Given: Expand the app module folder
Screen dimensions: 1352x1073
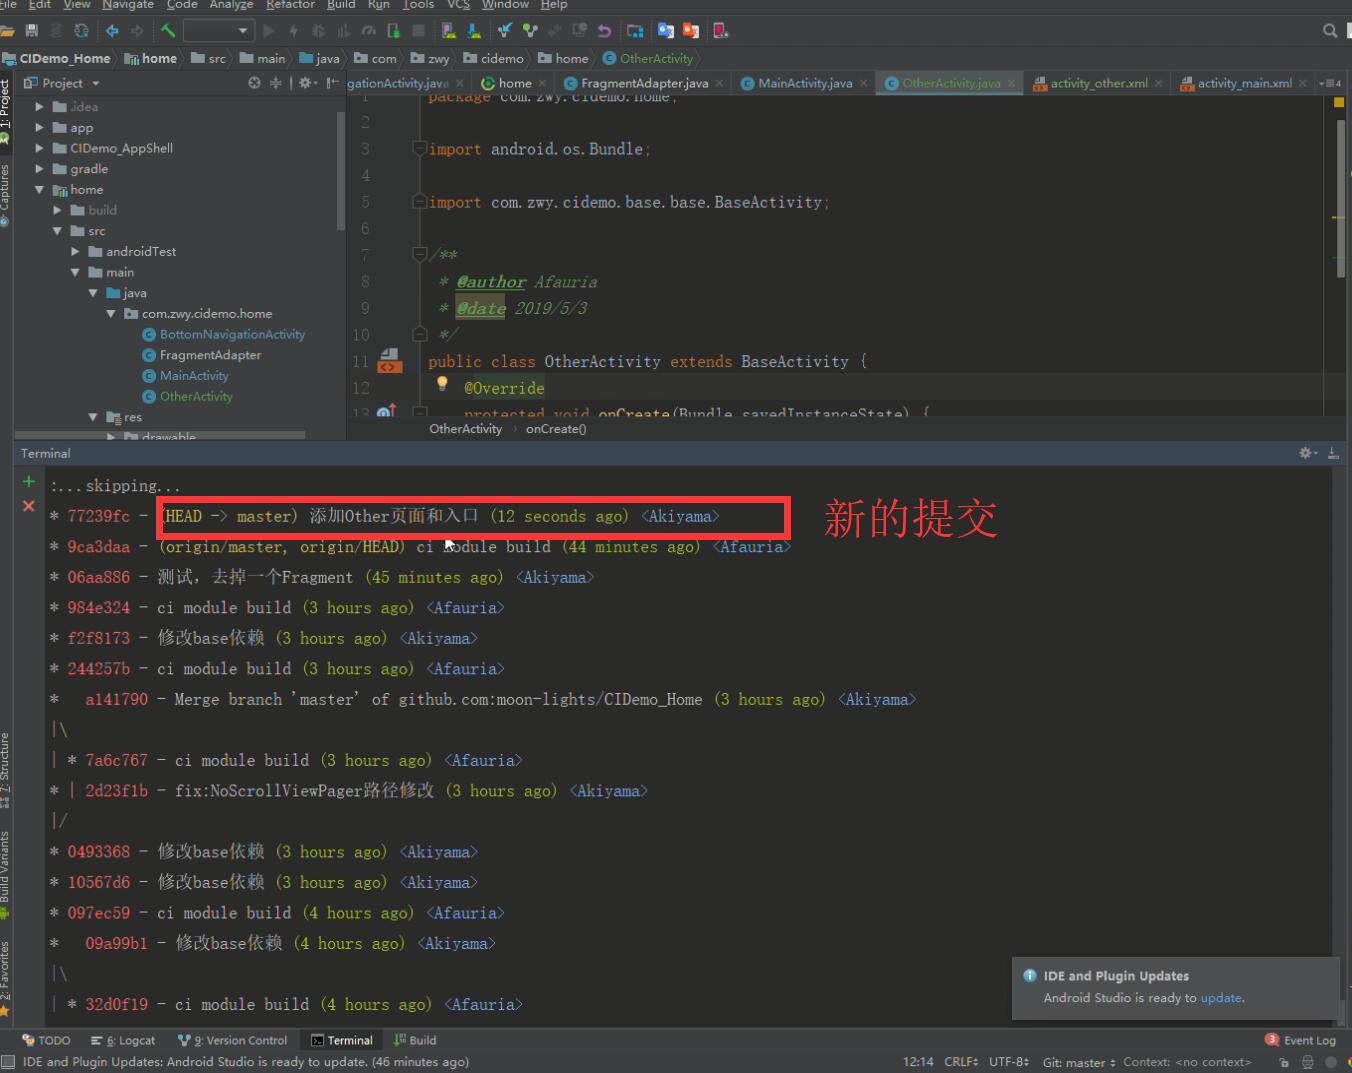Looking at the screenshot, I should pyautogui.click(x=39, y=127).
